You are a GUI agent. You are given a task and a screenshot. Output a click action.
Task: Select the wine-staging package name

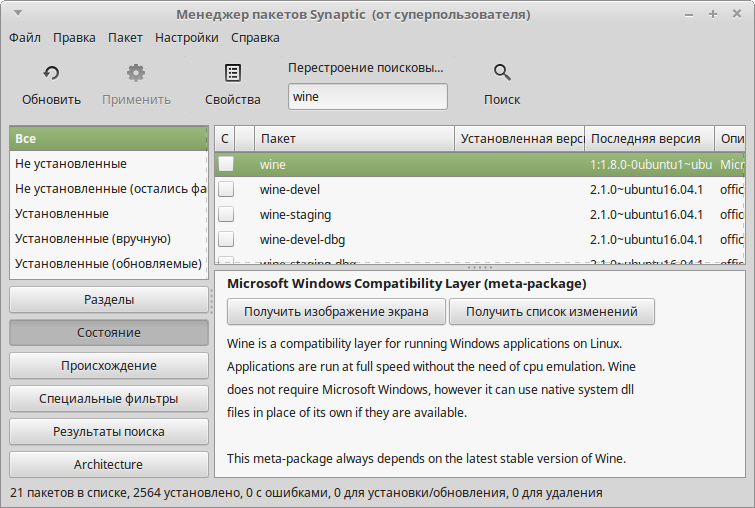[296, 215]
